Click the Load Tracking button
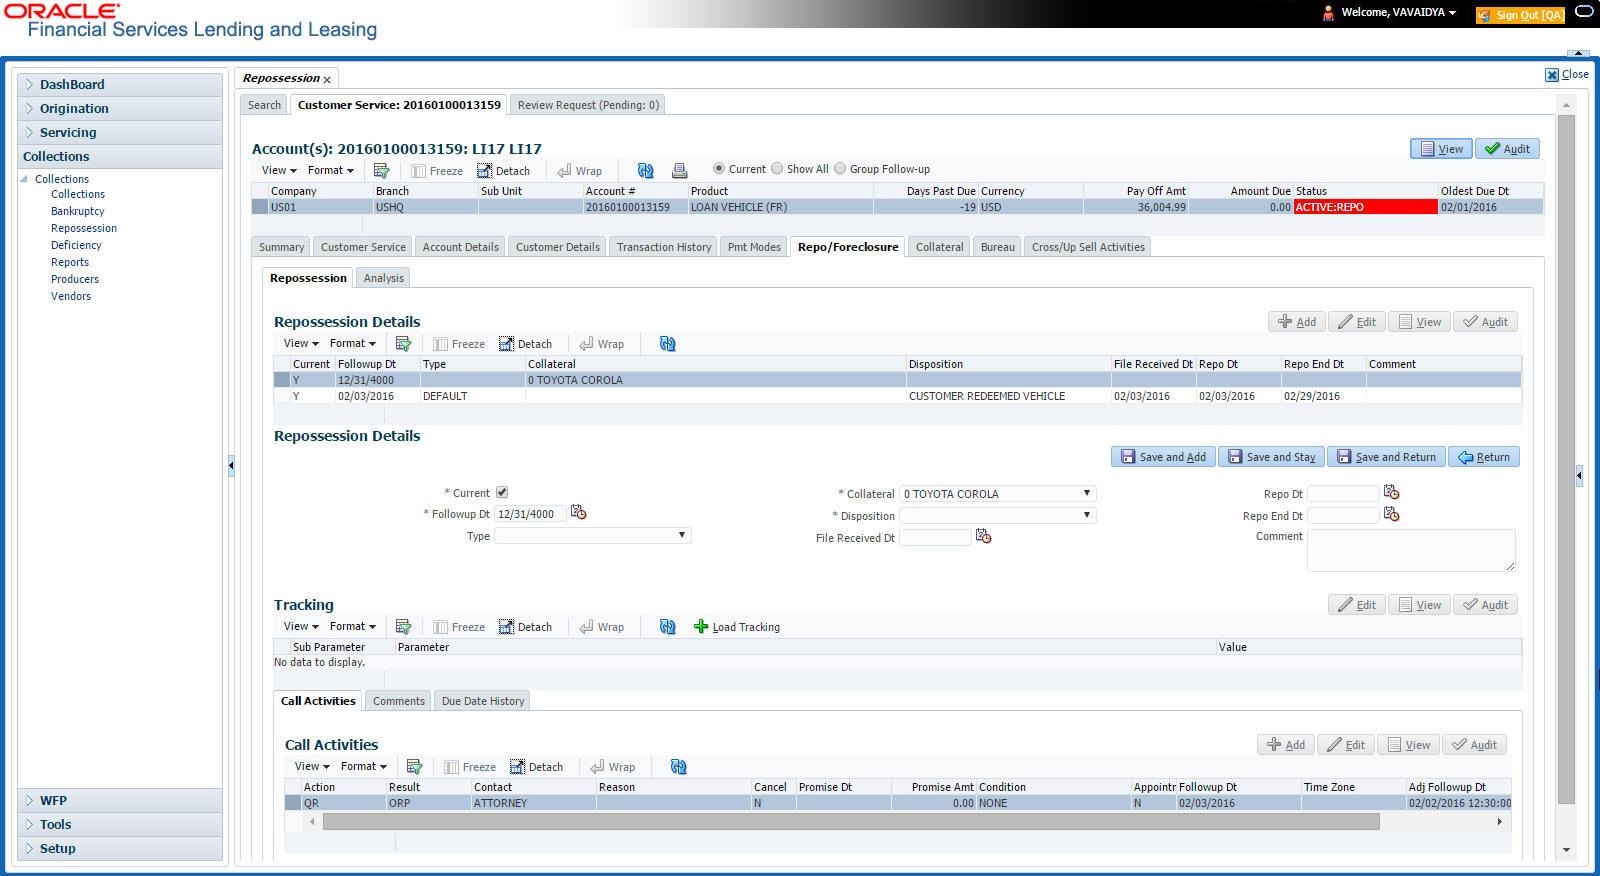The width and height of the screenshot is (1600, 876). click(737, 627)
